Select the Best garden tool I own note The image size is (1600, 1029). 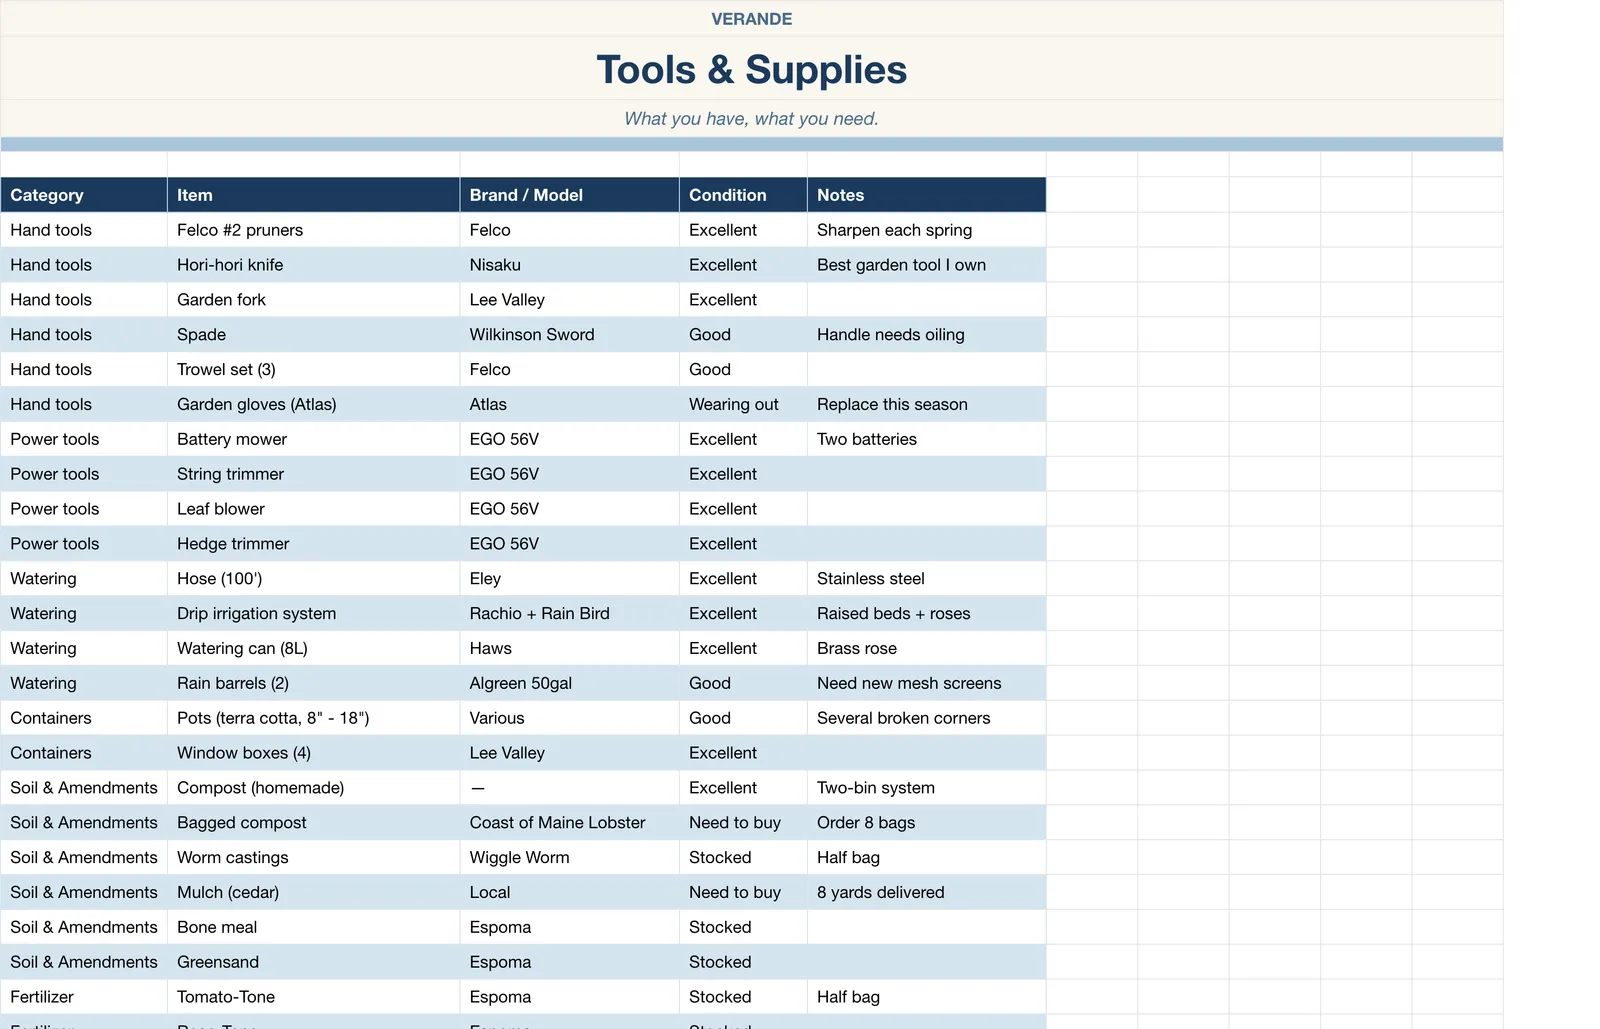click(x=926, y=265)
